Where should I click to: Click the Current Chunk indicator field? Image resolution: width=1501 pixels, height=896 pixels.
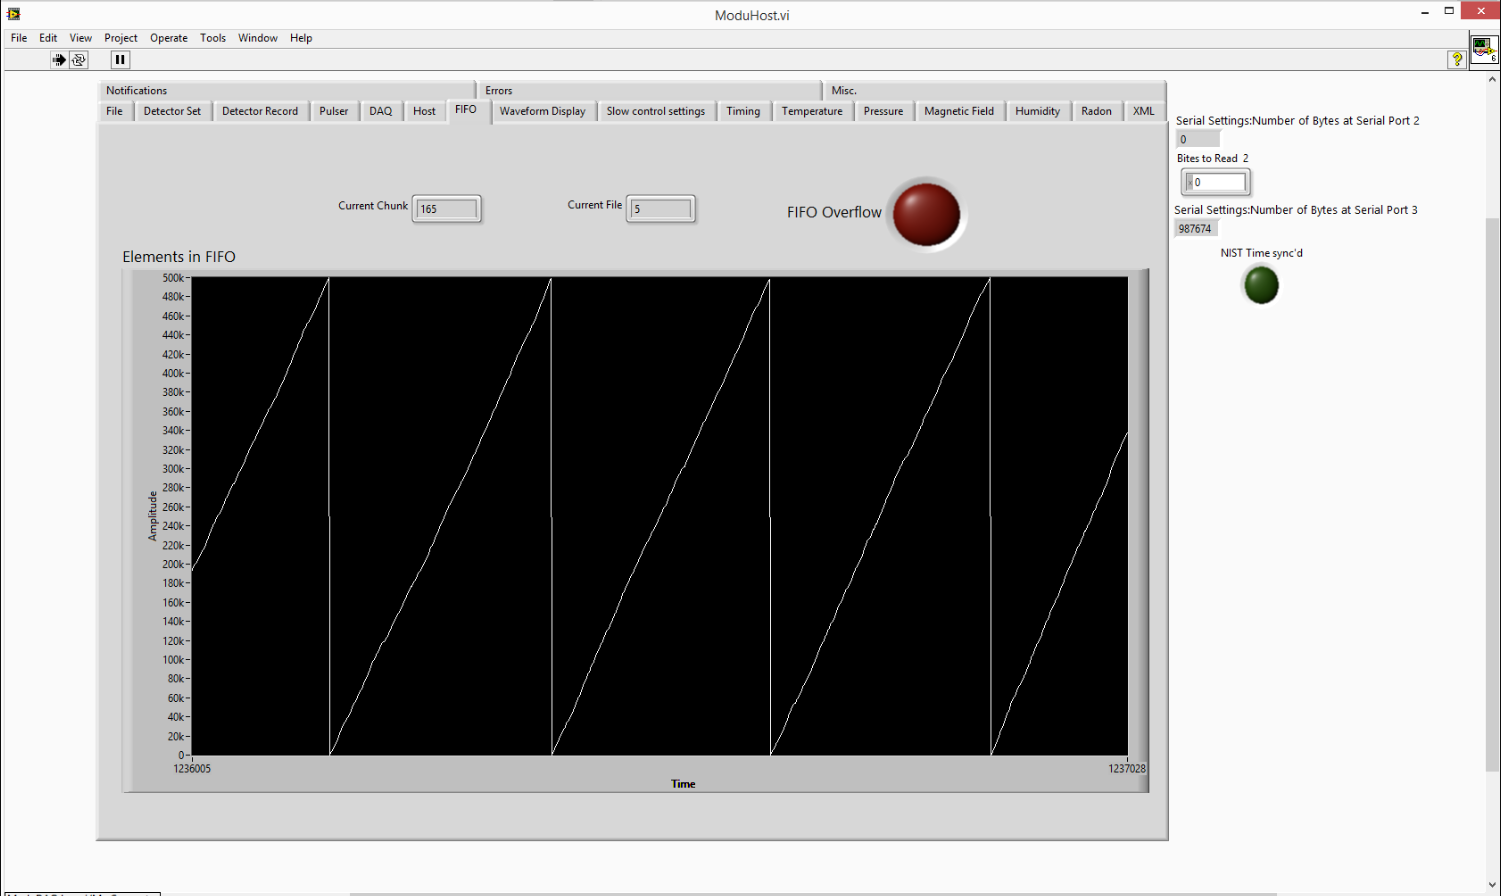point(447,209)
